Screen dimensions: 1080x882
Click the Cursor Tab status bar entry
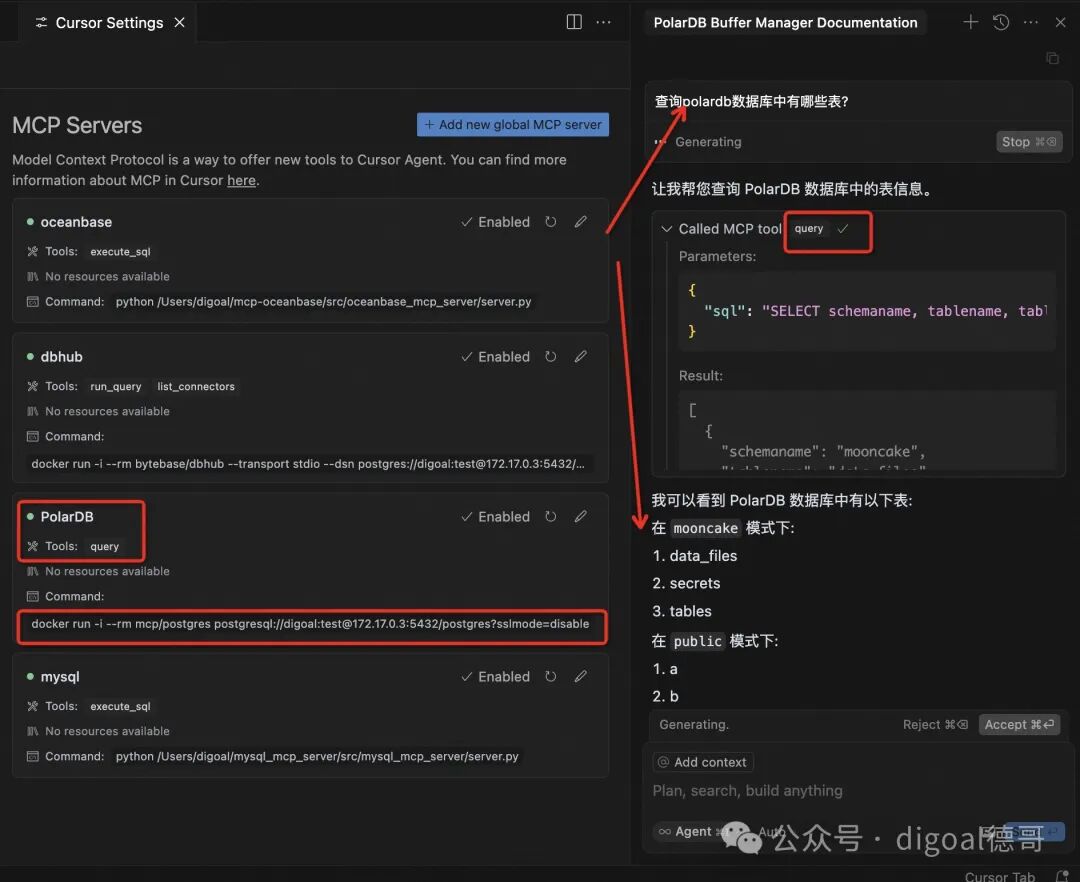tap(999, 876)
